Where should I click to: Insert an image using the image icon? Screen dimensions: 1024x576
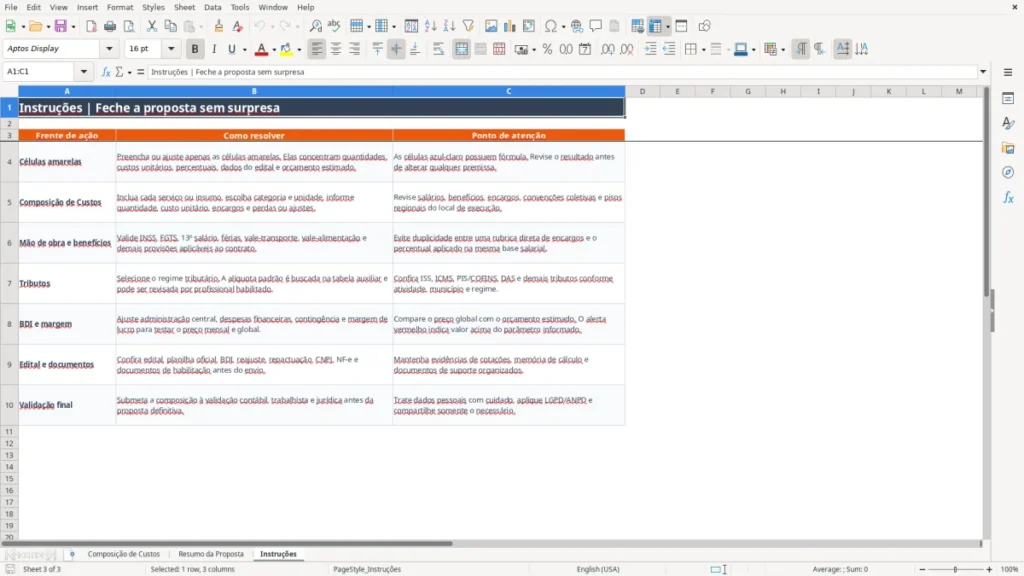[491, 26]
